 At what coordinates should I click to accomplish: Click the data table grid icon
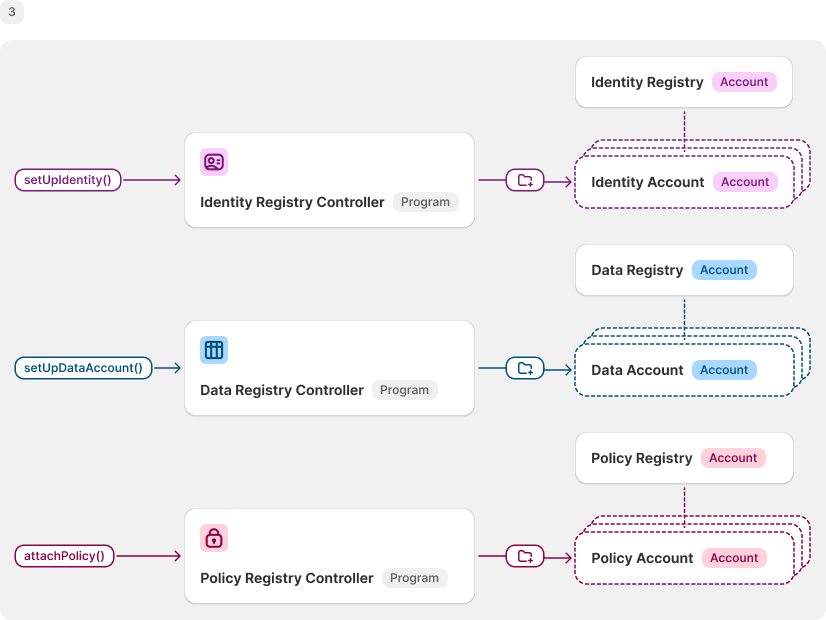tap(214, 350)
